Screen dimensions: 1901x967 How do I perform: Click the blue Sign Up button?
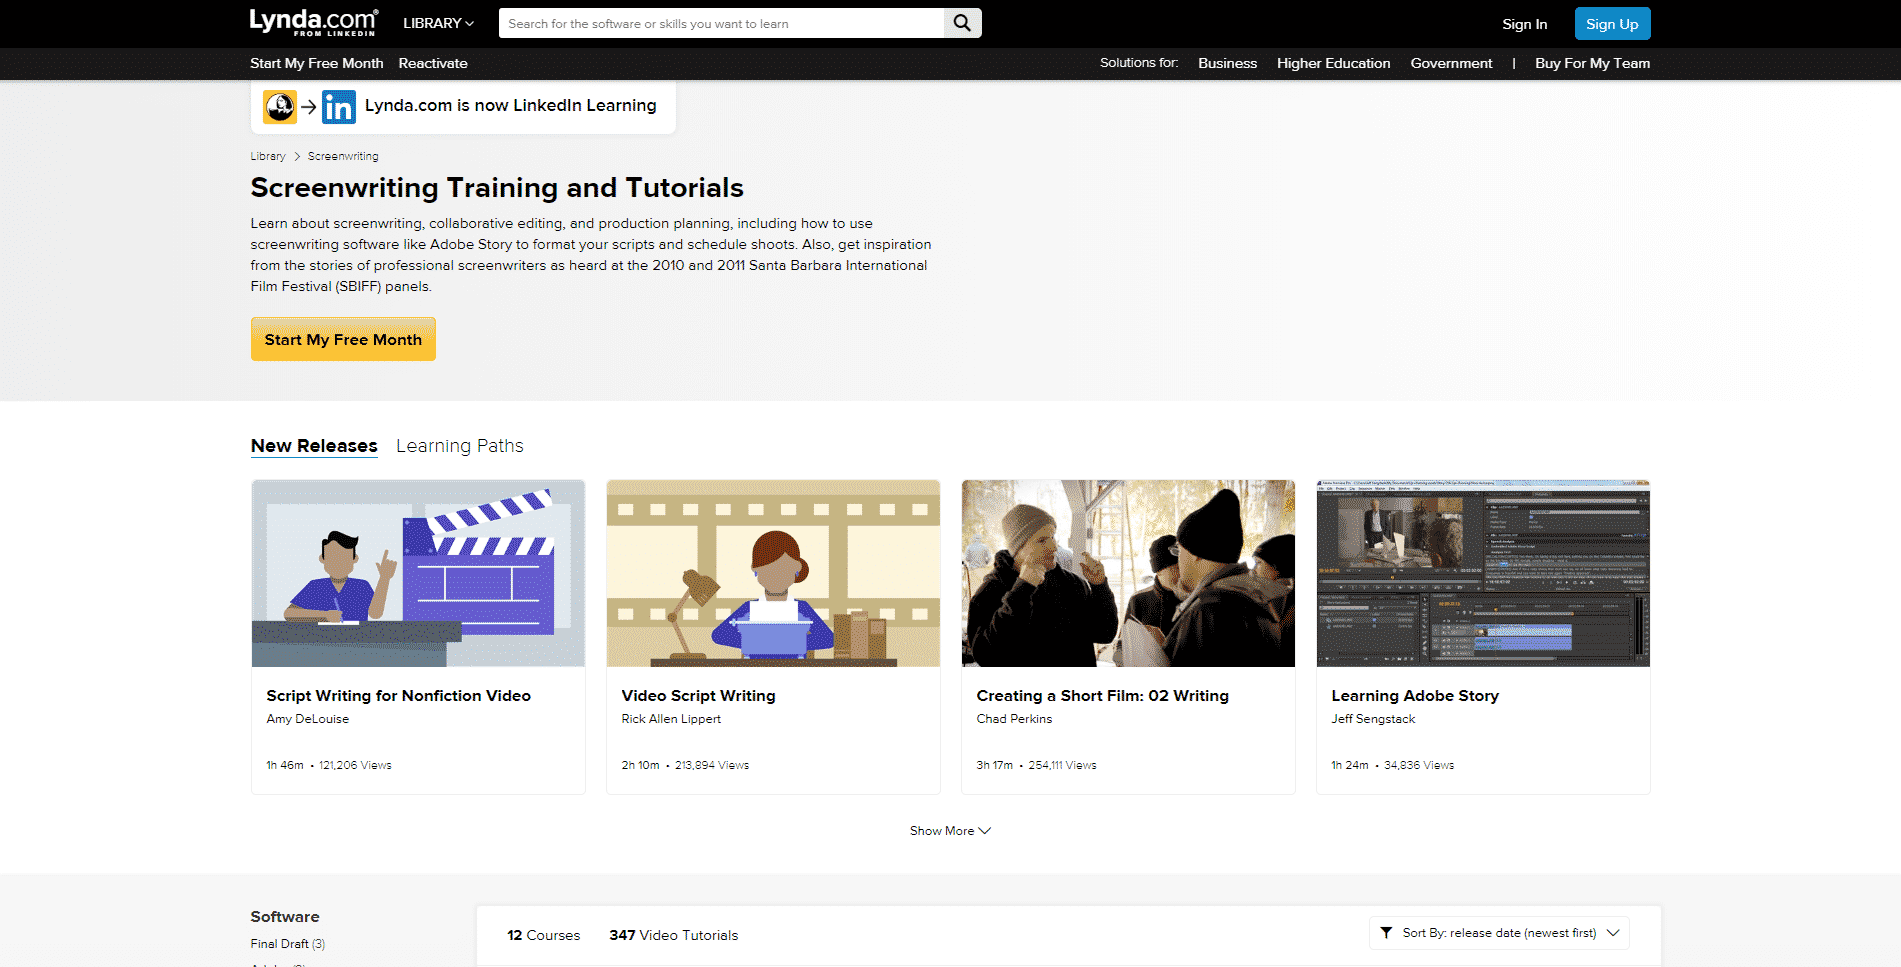coord(1612,24)
